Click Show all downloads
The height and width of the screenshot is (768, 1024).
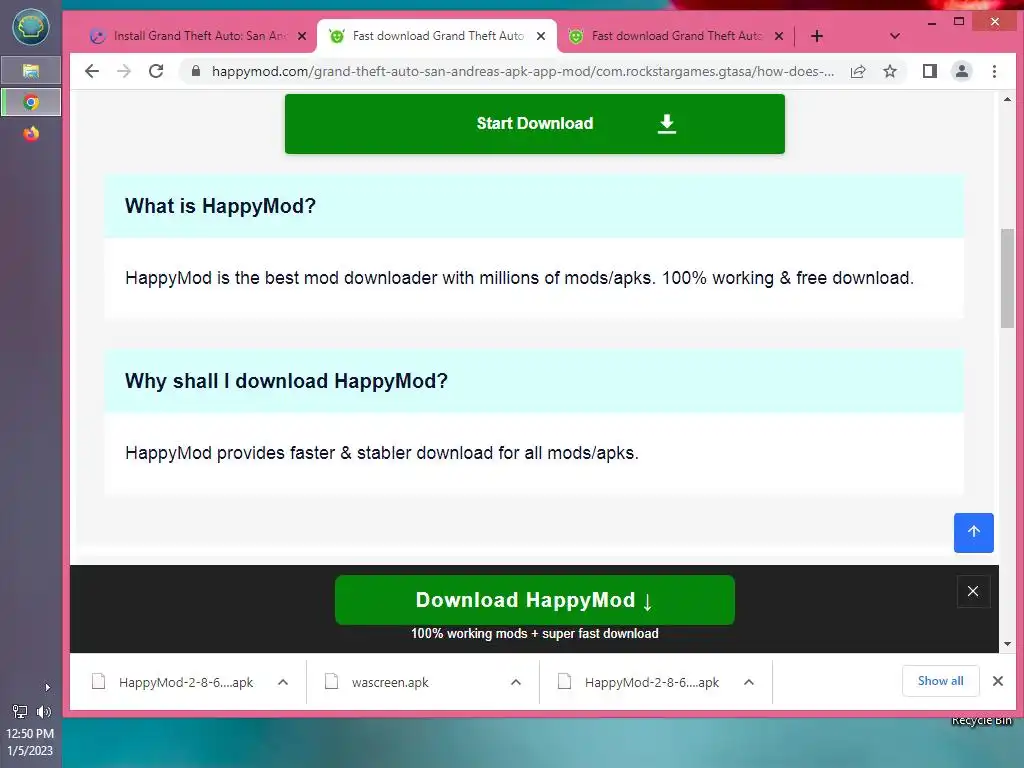pyautogui.click(x=940, y=681)
